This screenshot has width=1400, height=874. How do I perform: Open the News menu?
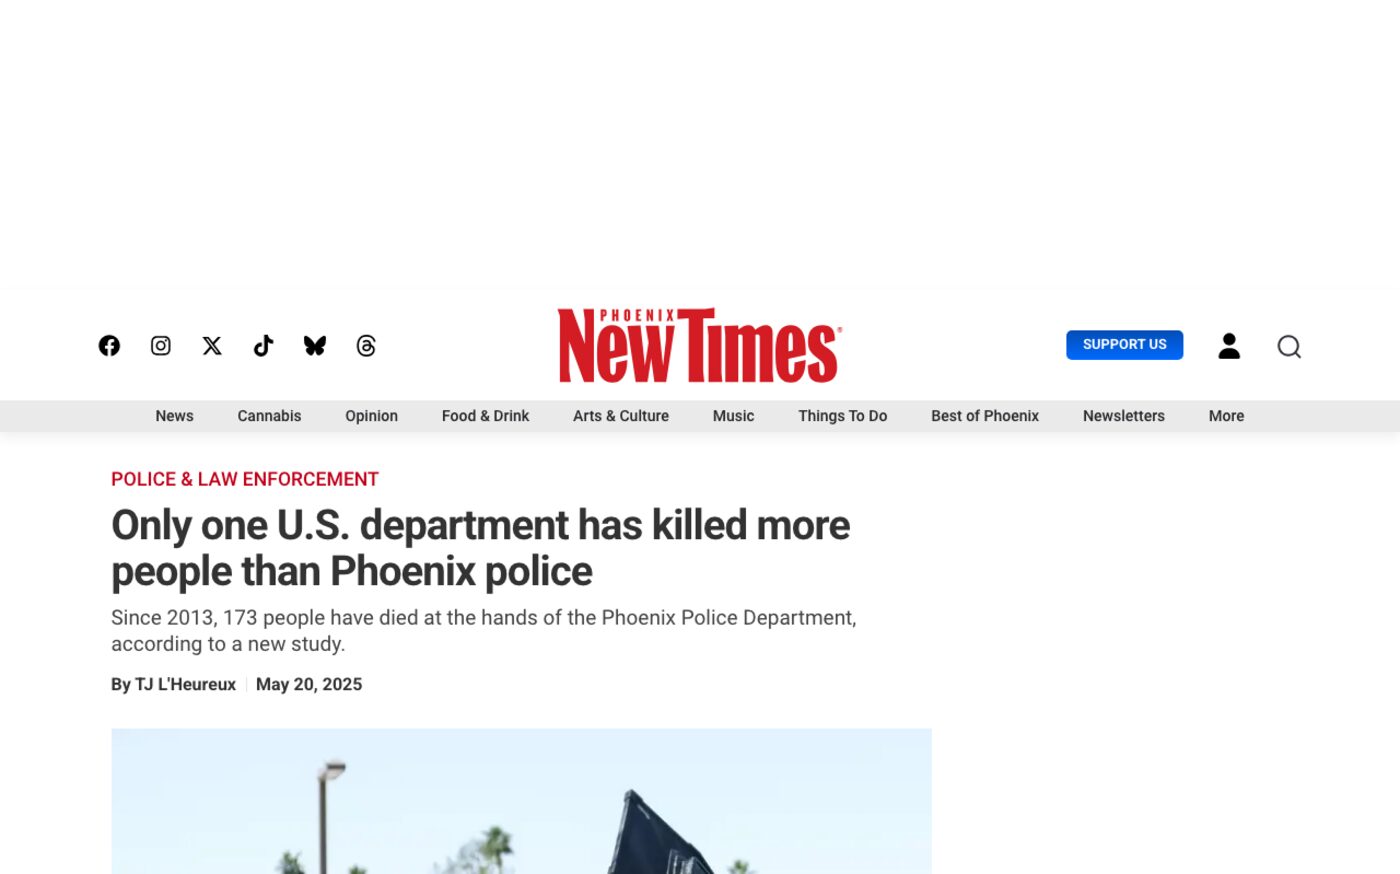coord(174,416)
